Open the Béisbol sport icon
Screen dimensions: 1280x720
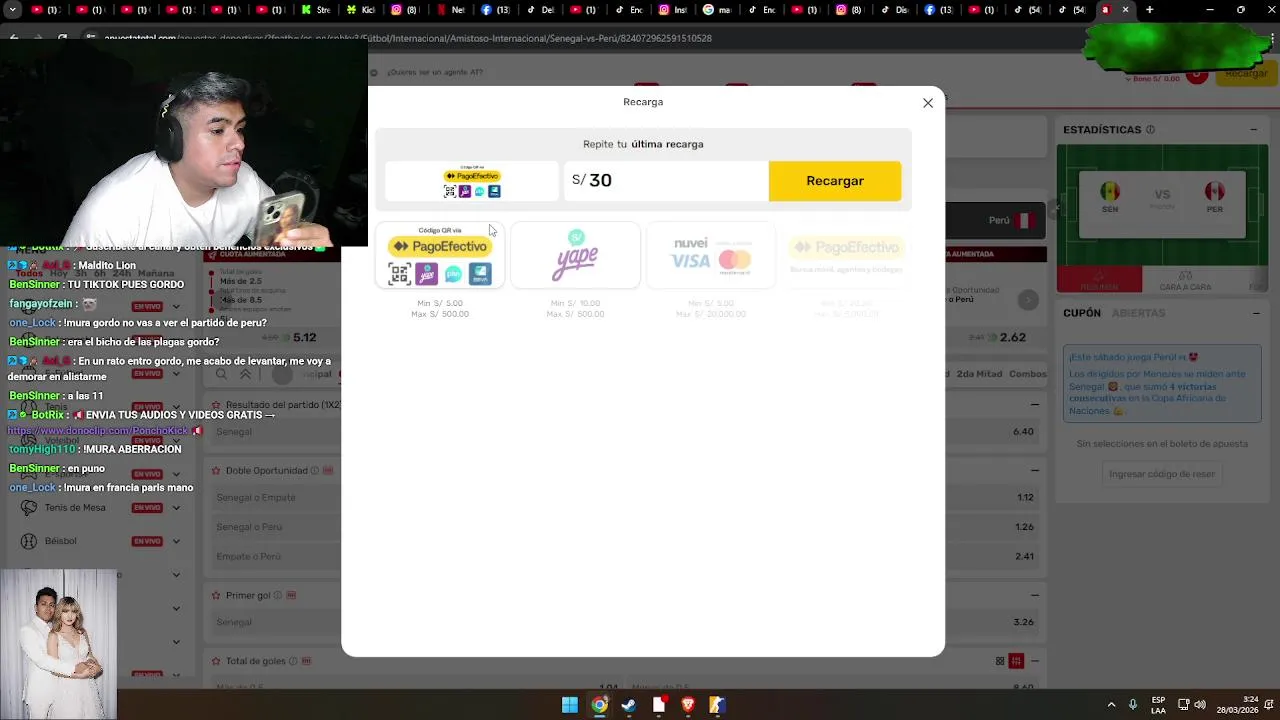tap(28, 541)
